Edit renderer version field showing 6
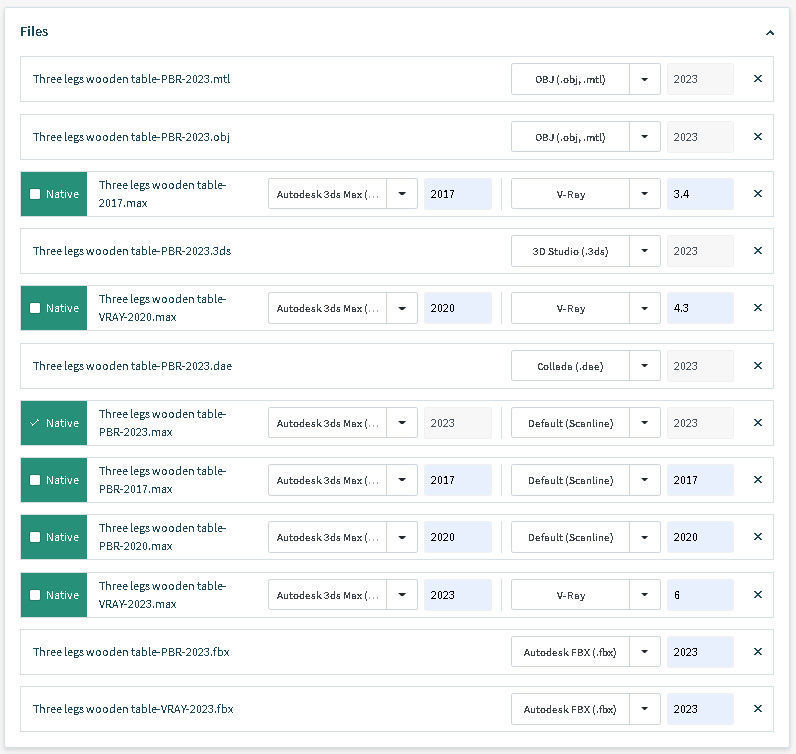Viewport: 796px width, 754px height. click(x=700, y=595)
